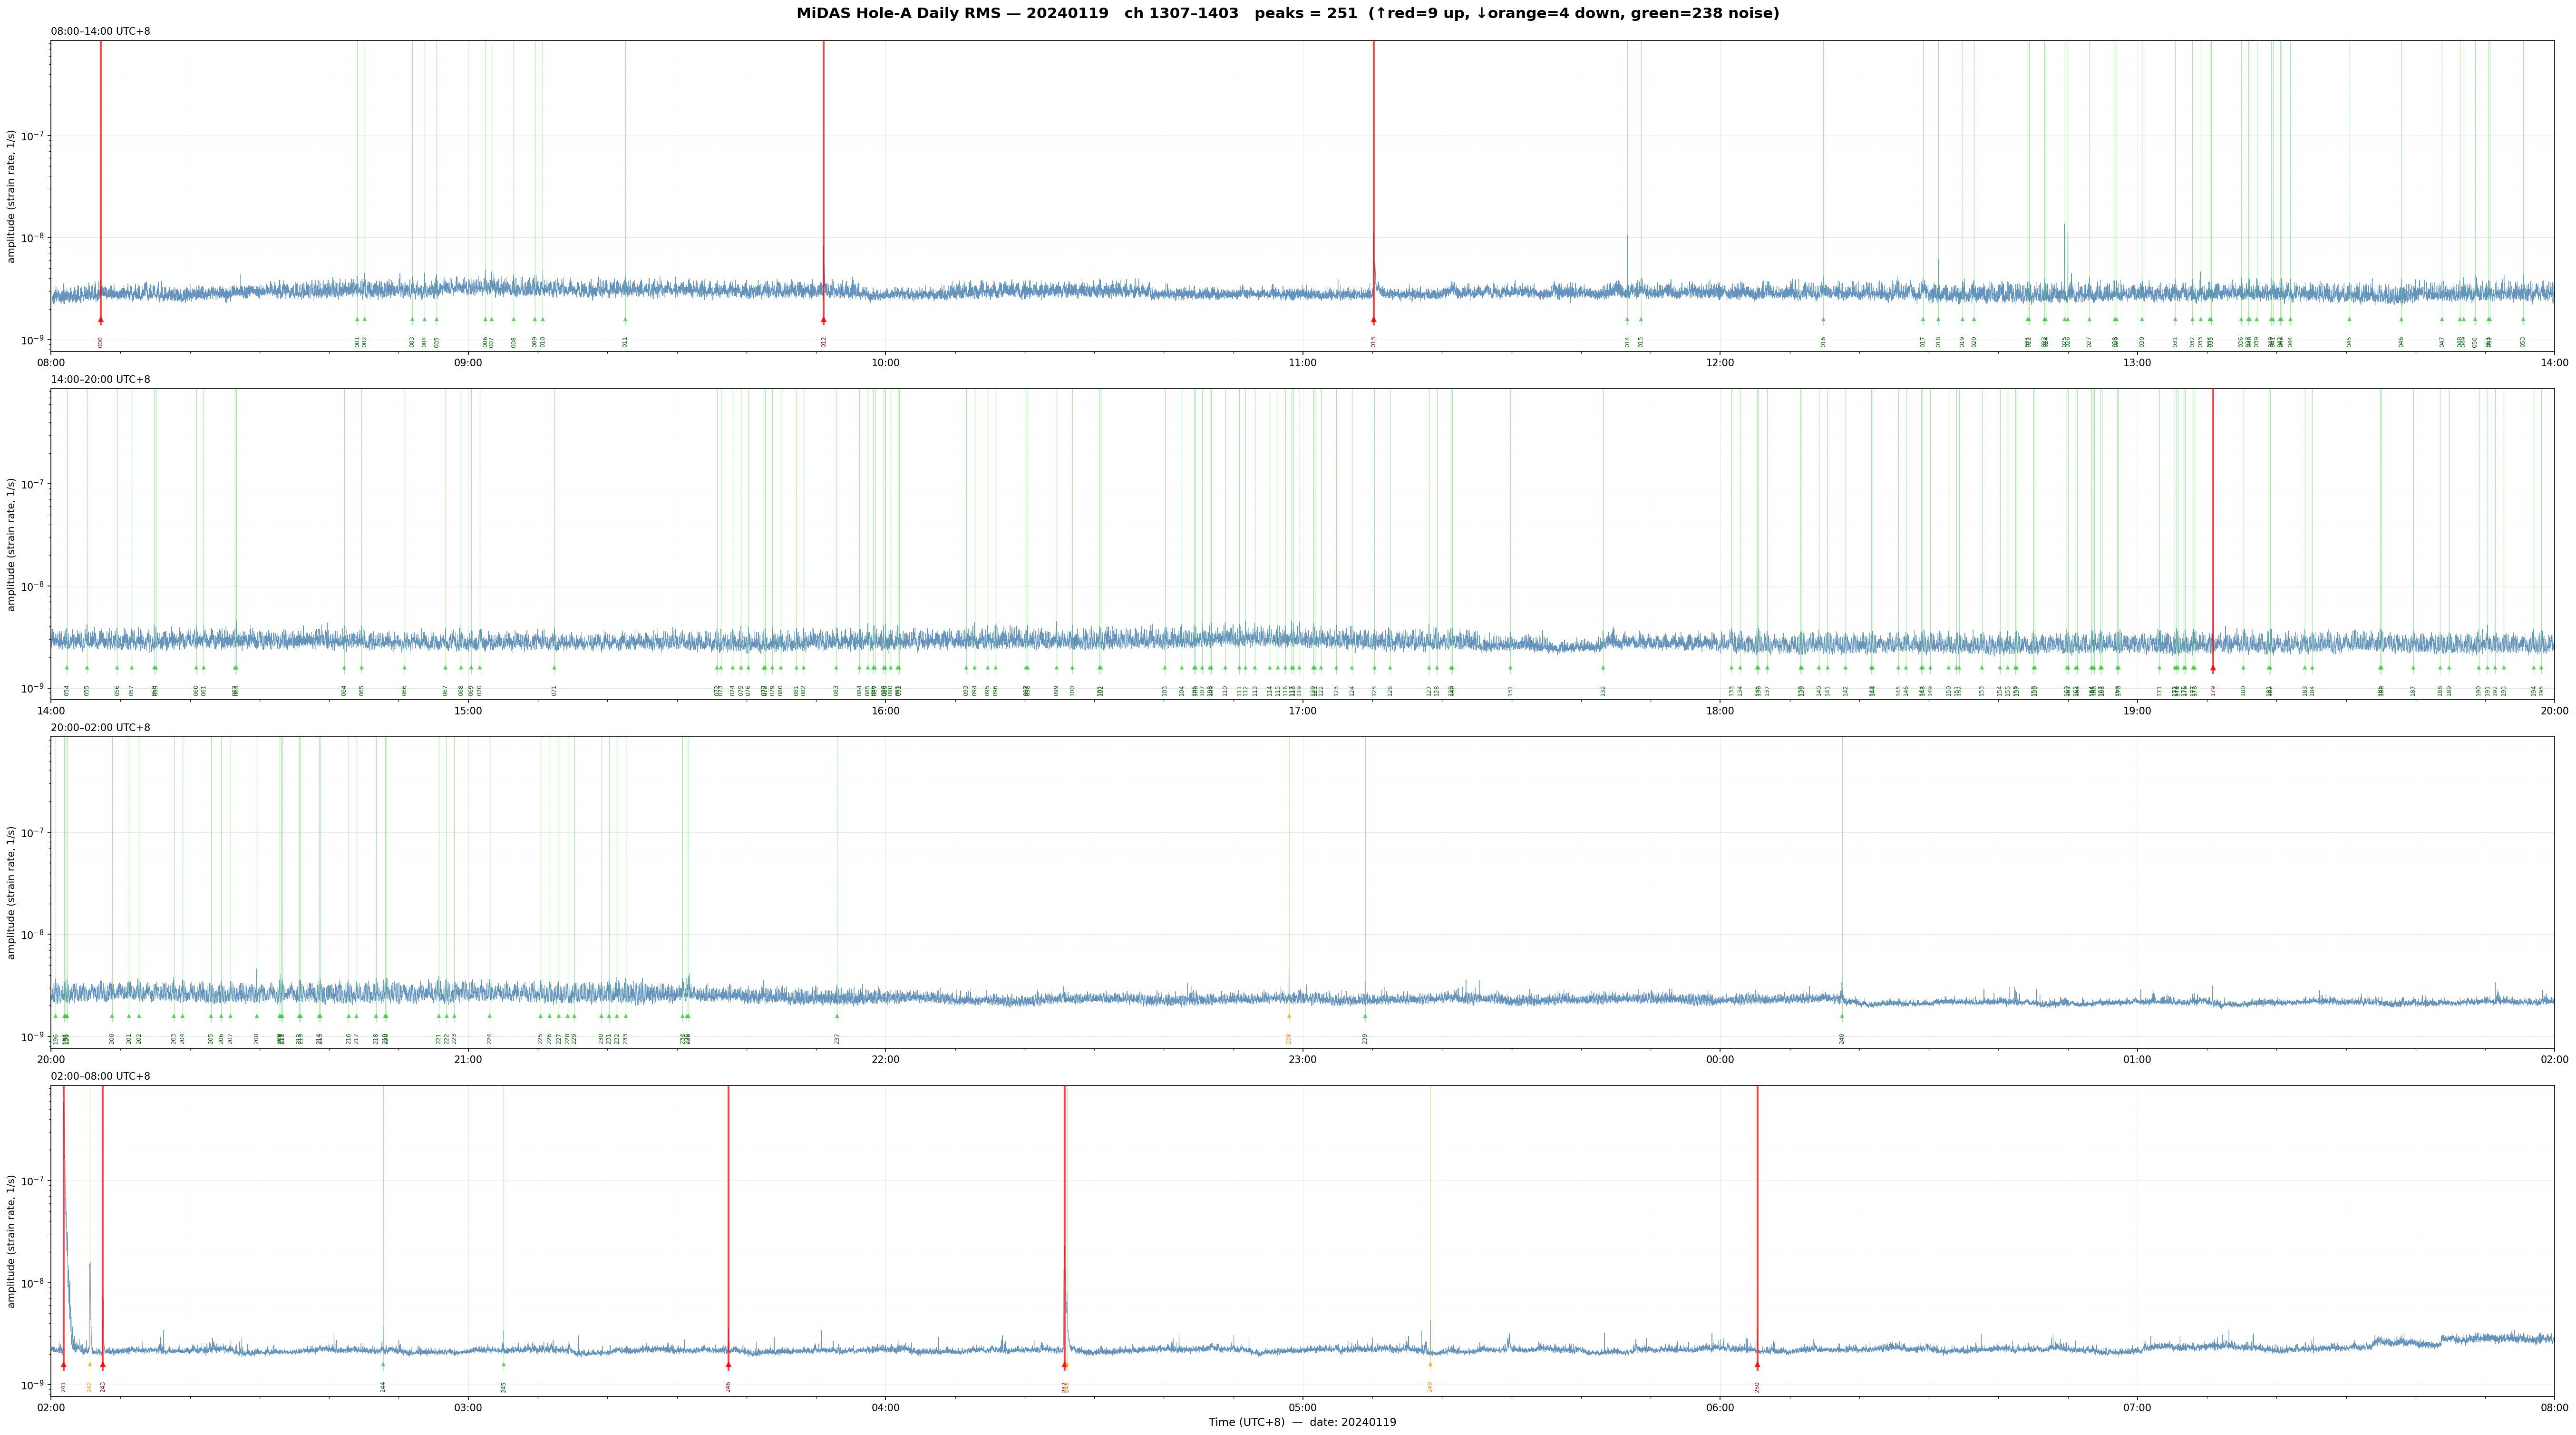This screenshot has height=1435, width=2576.
Task: Select the green noise marker numbered 244
Action: pyautogui.click(x=383, y=1365)
